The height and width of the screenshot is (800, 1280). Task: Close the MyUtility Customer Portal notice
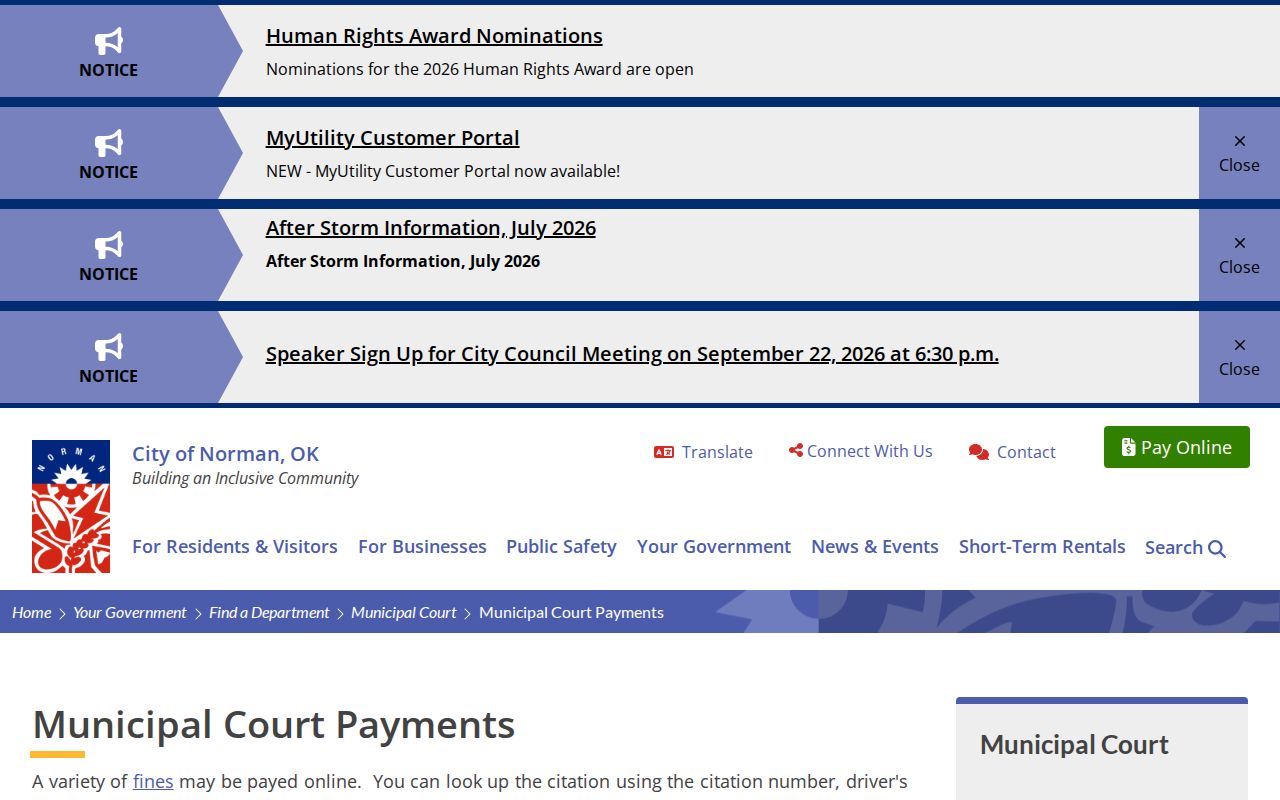pos(1239,153)
